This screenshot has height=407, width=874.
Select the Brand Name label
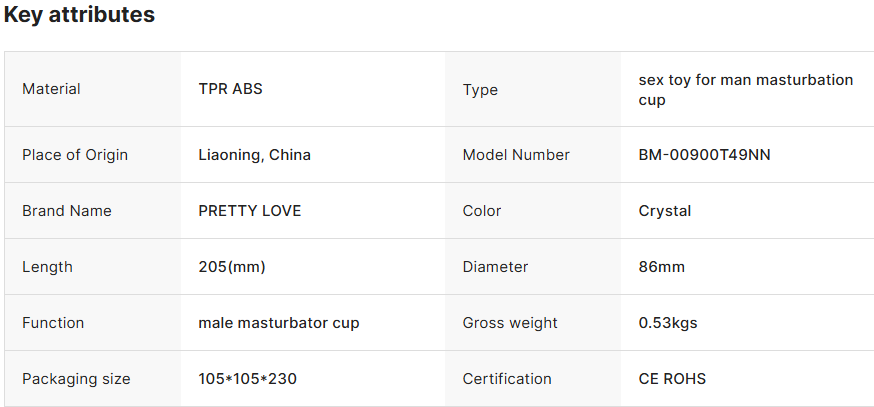tap(67, 211)
